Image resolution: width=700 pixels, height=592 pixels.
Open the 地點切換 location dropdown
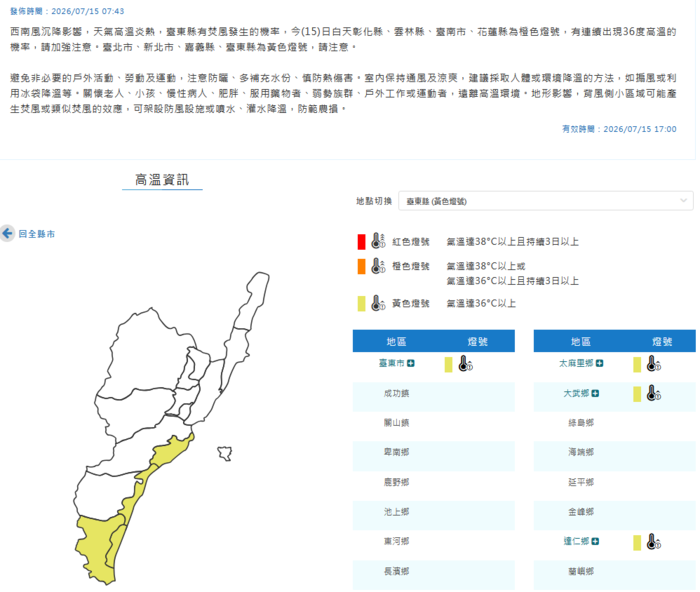(x=546, y=201)
